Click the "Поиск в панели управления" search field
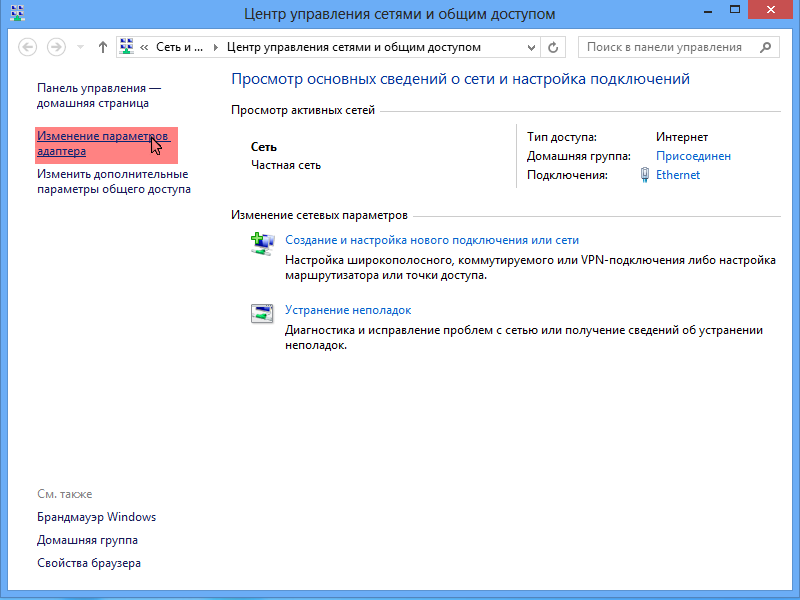The width and height of the screenshot is (800, 600). pyautogui.click(x=664, y=47)
